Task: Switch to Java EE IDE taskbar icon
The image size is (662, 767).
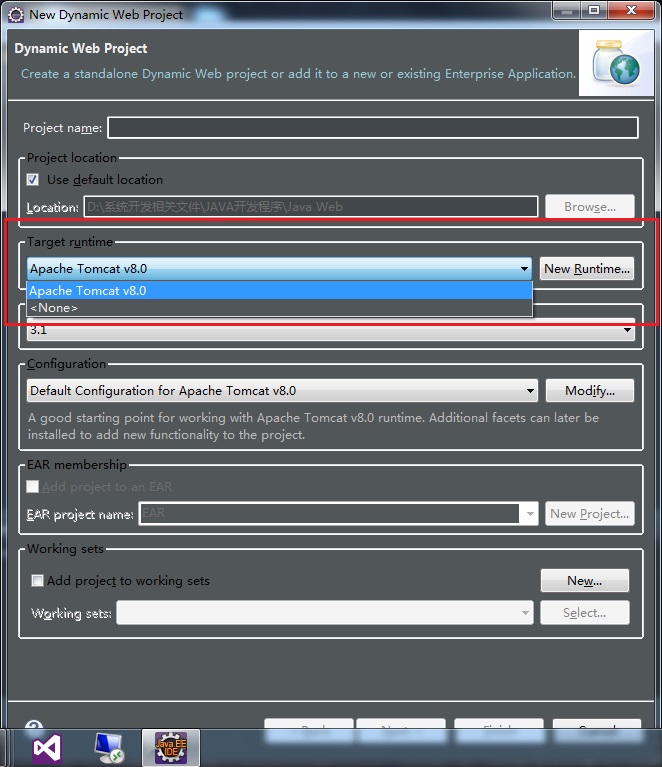Action: click(x=171, y=748)
